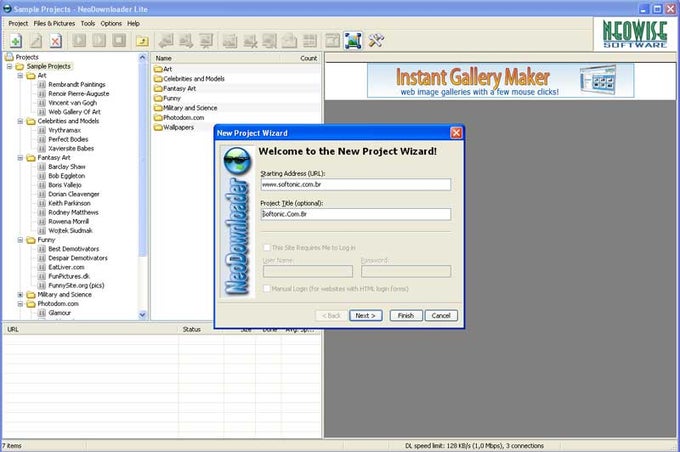Select 'Celebrities and Models' in the Name list
Viewport: 680px width, 452px height.
coord(194,79)
